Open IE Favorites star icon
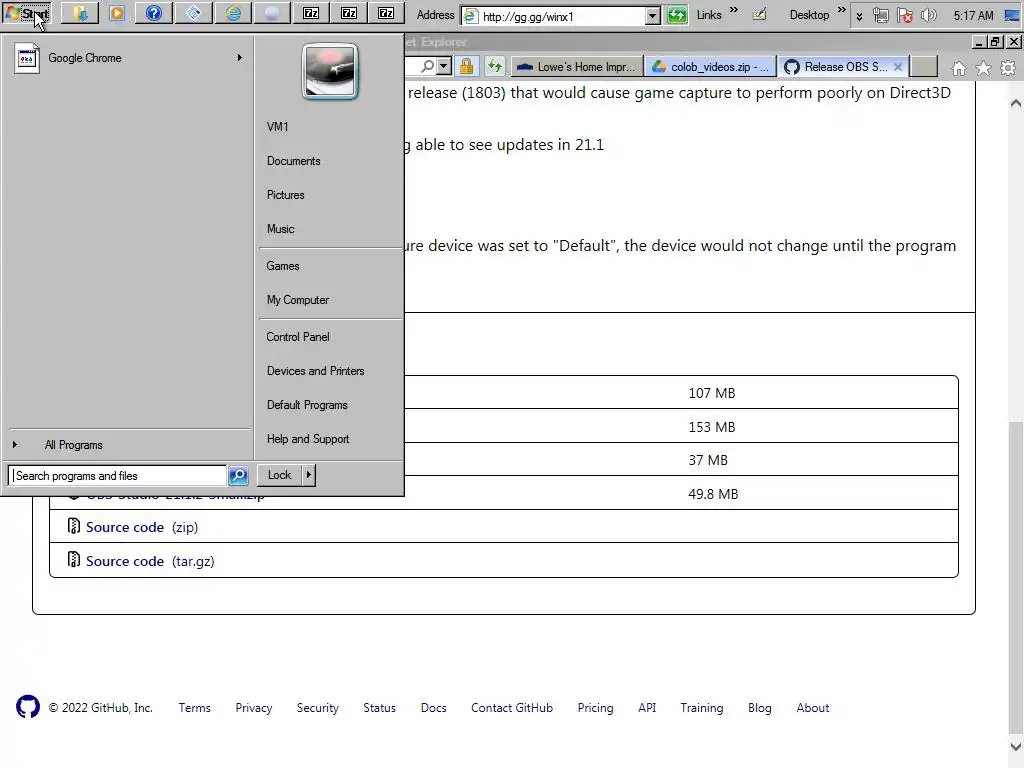Screen dimensions: 1024x768 coord(984,68)
